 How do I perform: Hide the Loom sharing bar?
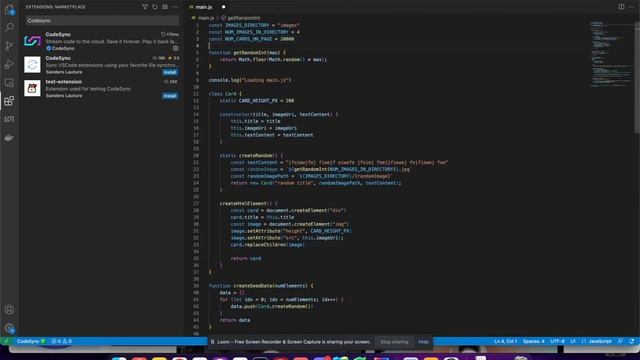[423, 342]
